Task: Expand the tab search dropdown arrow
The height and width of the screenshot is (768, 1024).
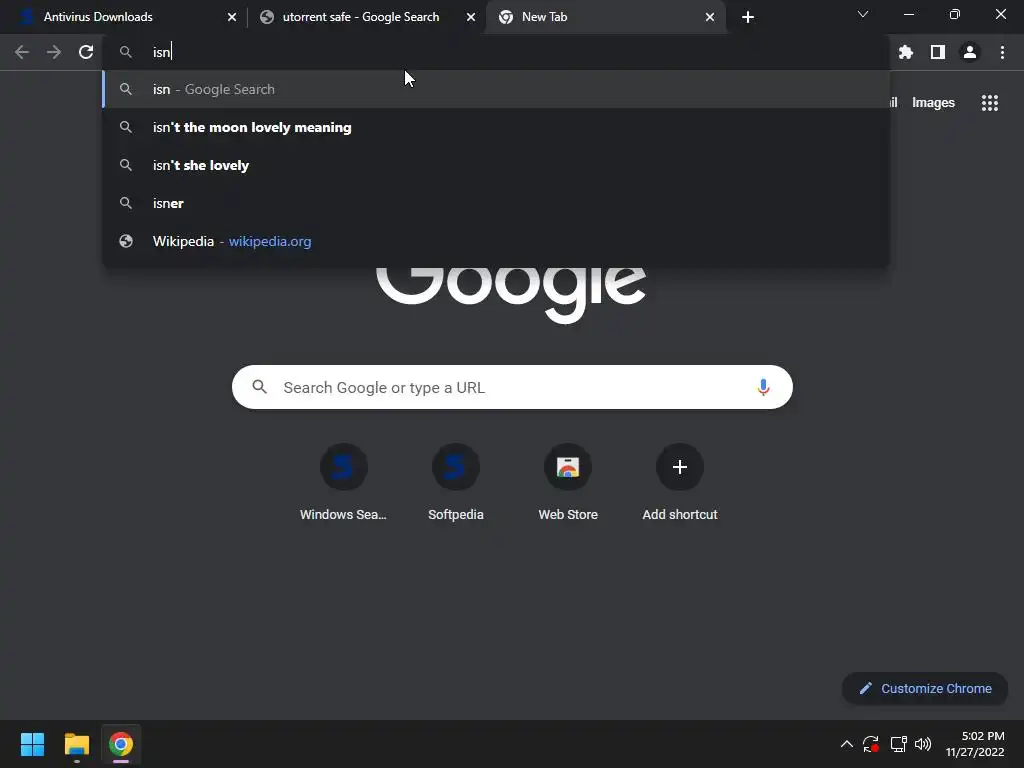Action: [863, 14]
